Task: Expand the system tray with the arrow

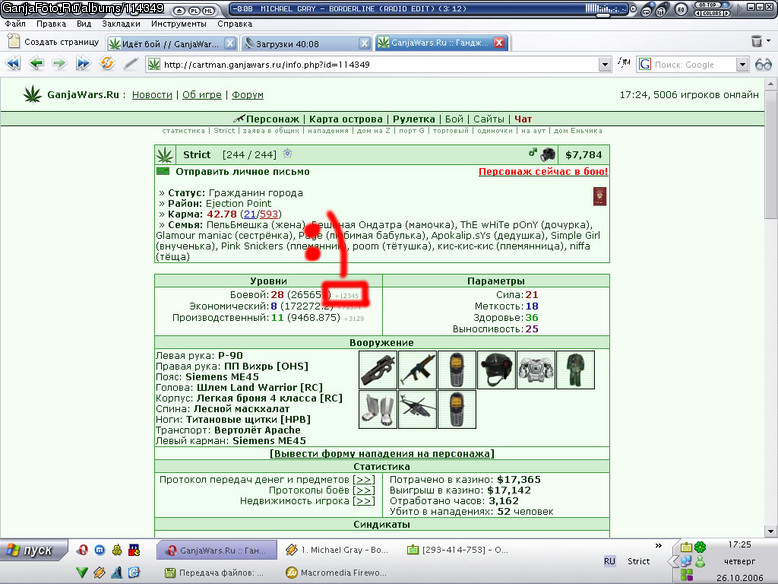Action: (x=672, y=561)
